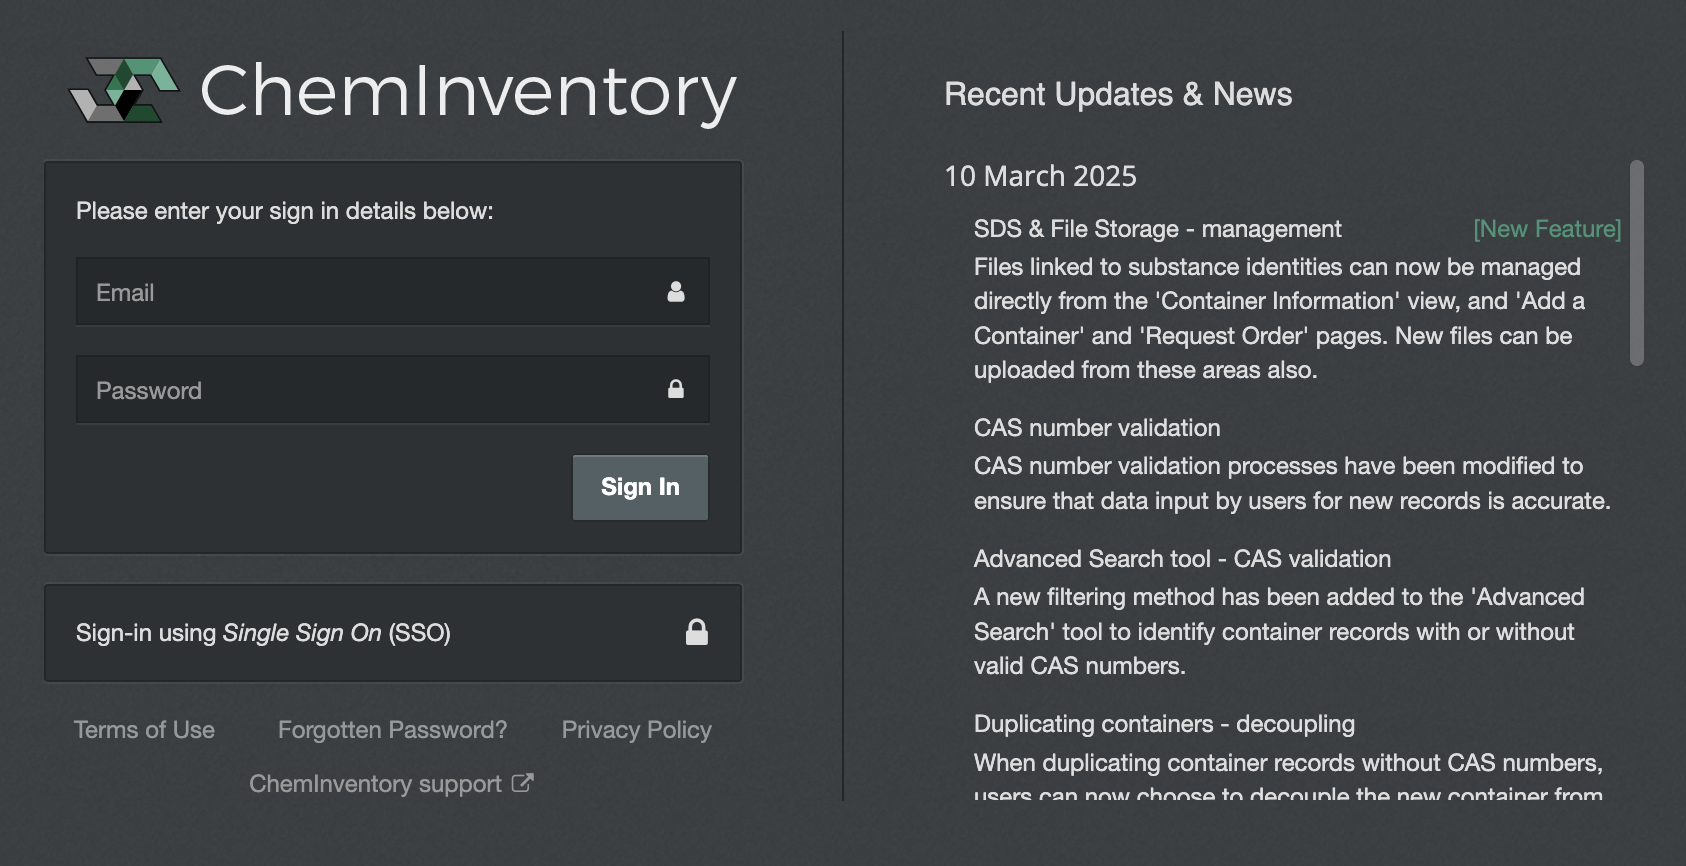Focus the Password input field
The image size is (1686, 866).
pos(370,390)
